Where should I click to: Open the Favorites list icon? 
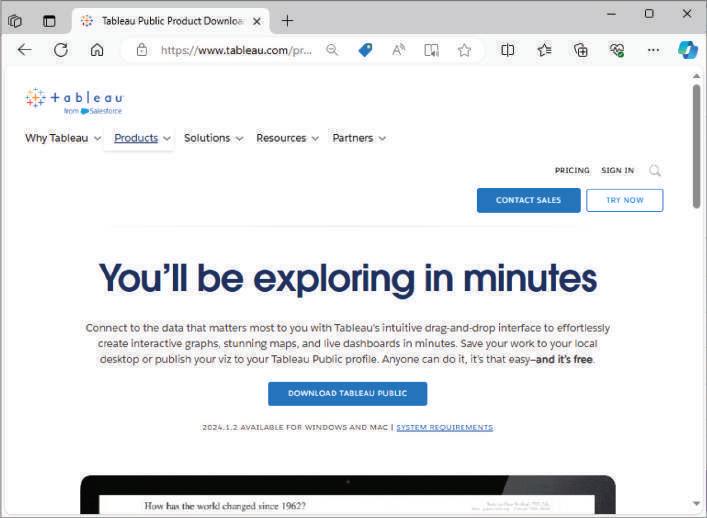(544, 50)
